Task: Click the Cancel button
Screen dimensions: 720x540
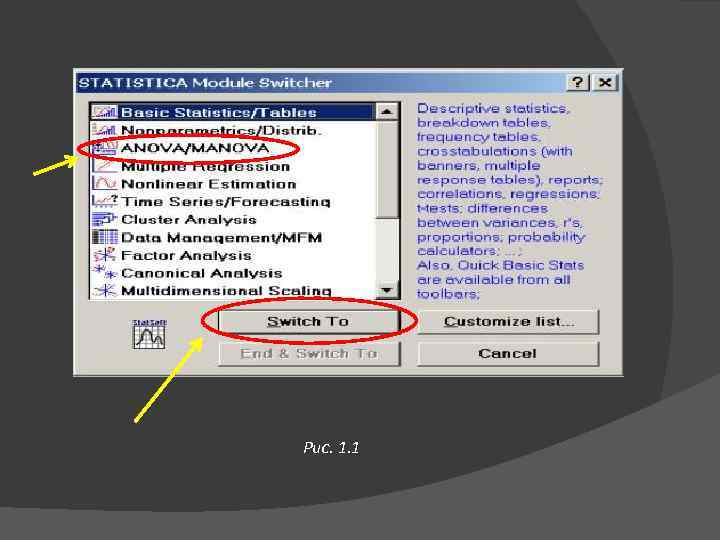Action: pyautogui.click(x=508, y=354)
